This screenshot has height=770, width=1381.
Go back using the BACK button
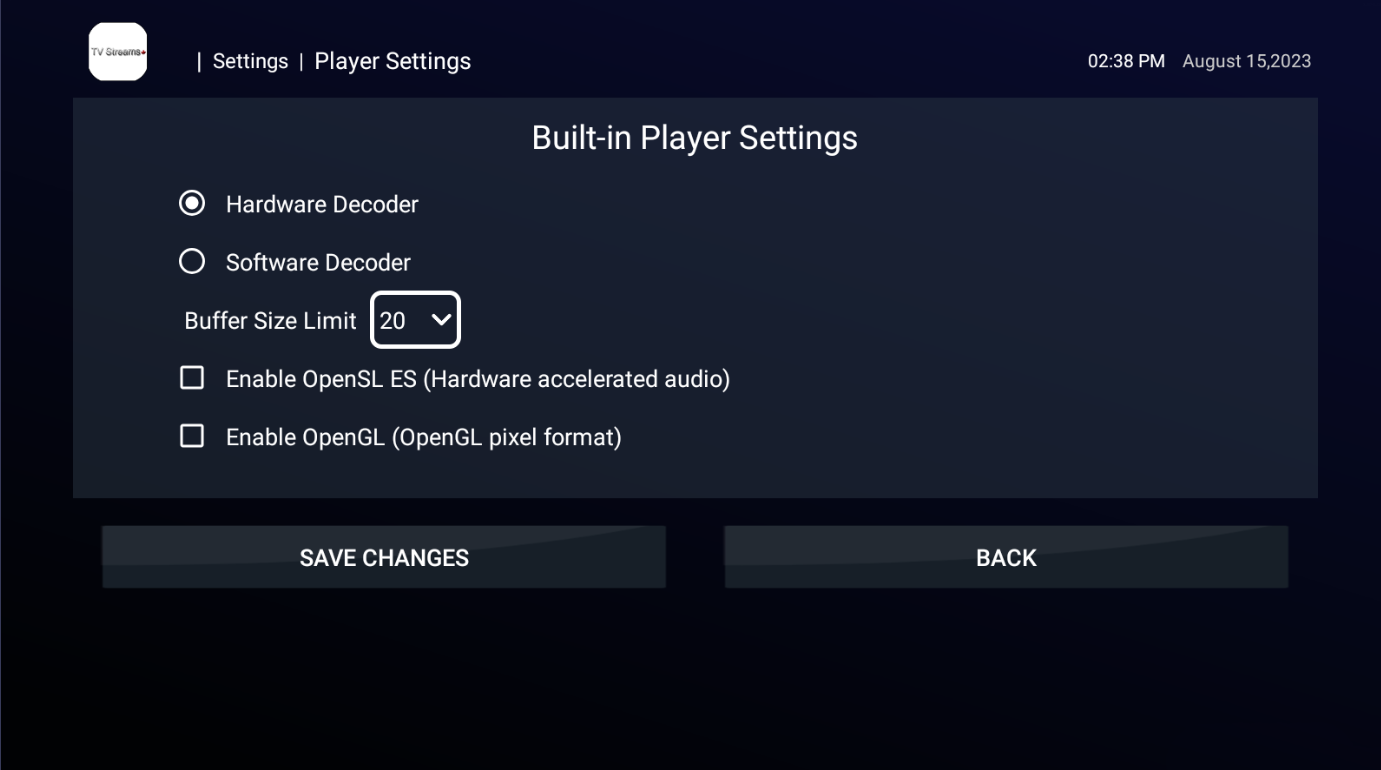(x=1006, y=557)
